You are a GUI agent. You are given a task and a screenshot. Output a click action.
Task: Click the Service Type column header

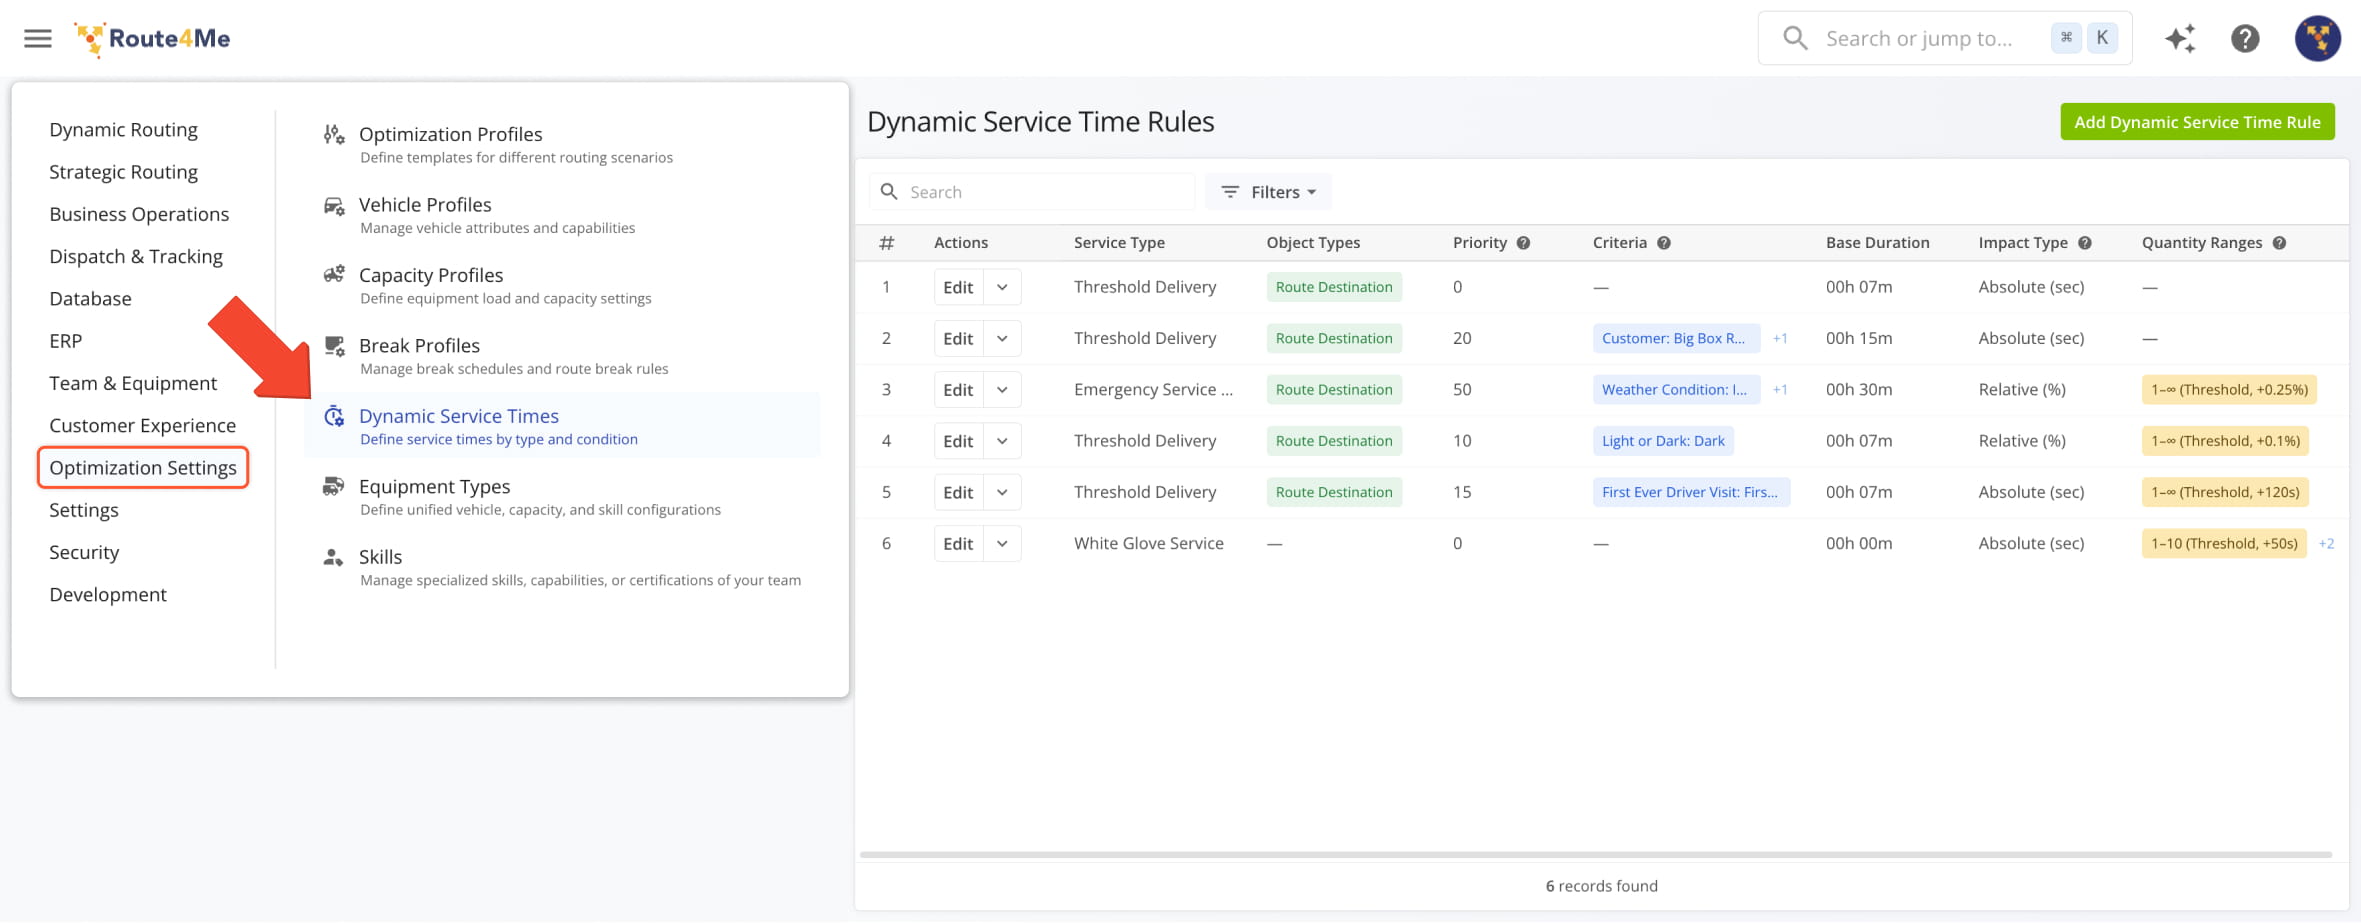click(1119, 243)
